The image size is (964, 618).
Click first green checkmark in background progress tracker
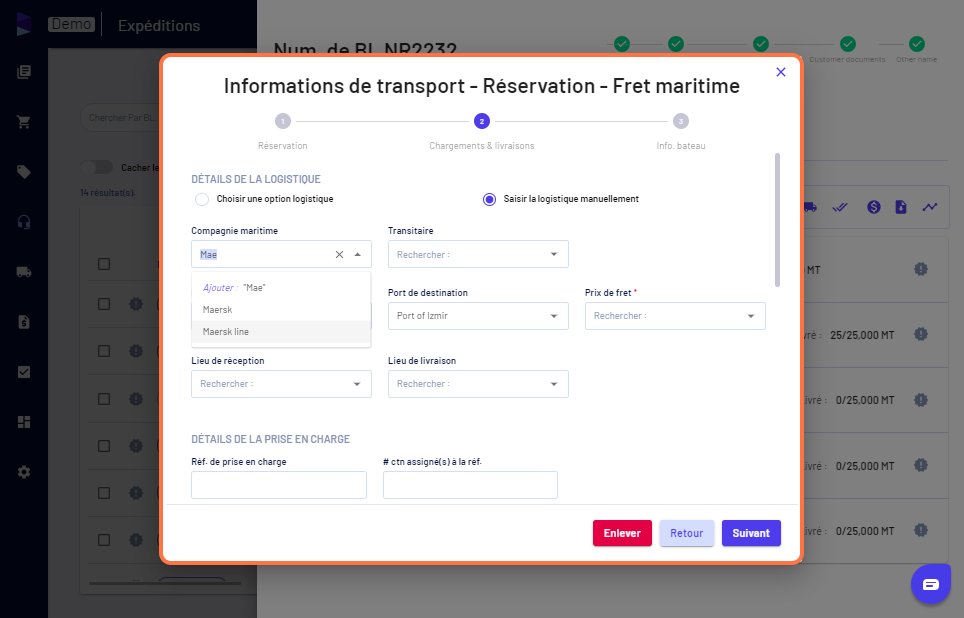pyautogui.click(x=622, y=44)
